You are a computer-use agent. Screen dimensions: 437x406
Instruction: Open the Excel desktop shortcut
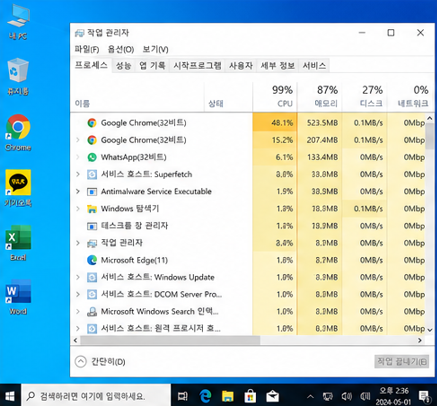18,243
